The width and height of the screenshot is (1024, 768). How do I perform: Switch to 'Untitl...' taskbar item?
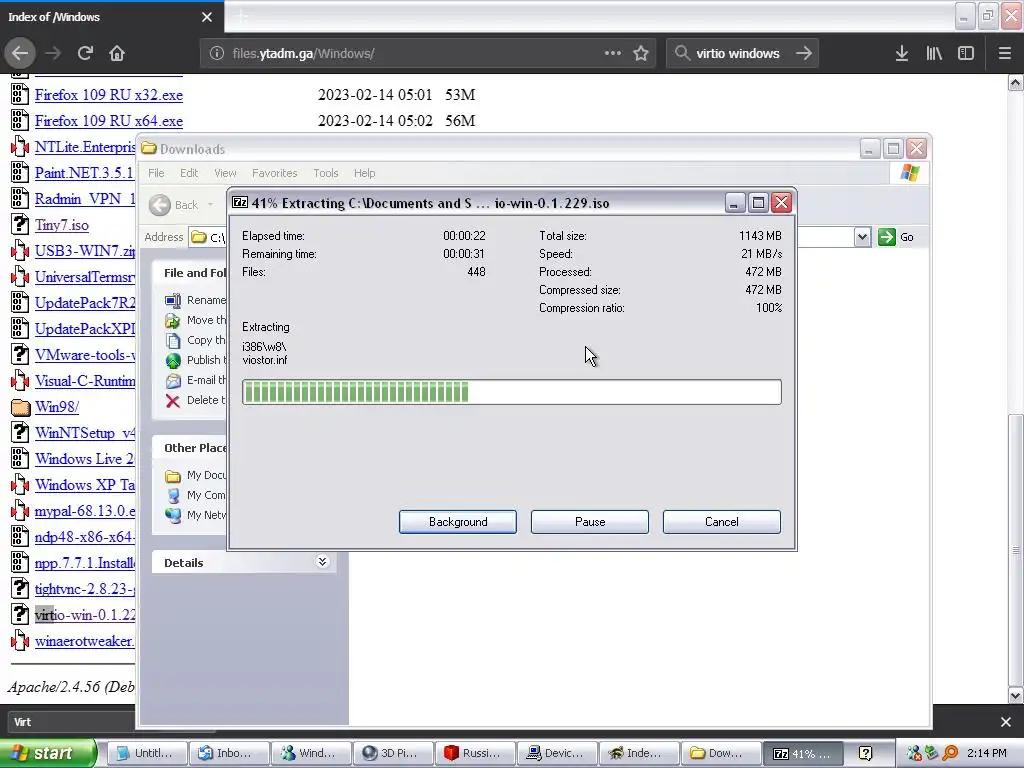pyautogui.click(x=147, y=753)
